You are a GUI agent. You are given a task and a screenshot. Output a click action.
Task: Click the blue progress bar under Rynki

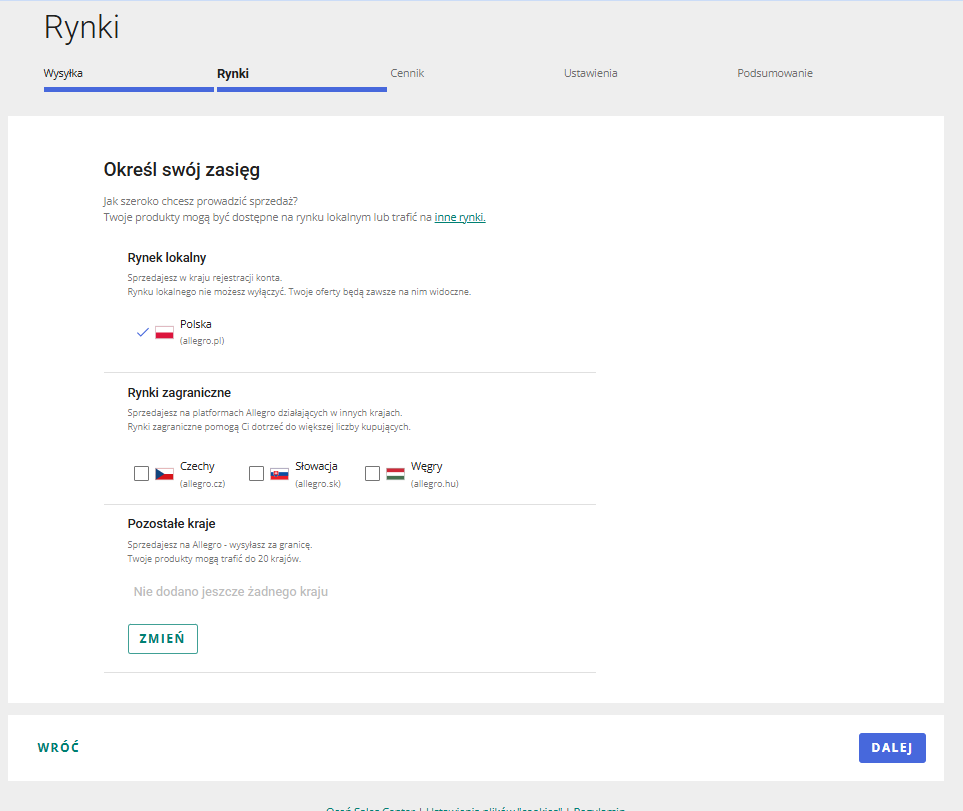coord(301,89)
